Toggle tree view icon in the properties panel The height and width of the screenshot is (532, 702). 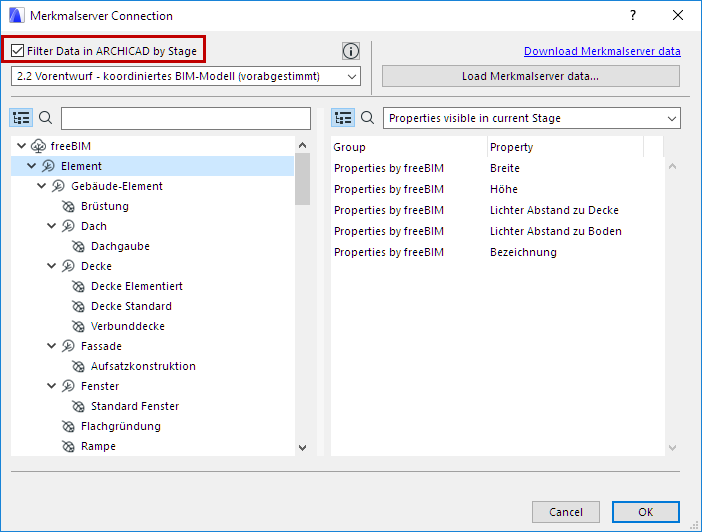(x=343, y=118)
